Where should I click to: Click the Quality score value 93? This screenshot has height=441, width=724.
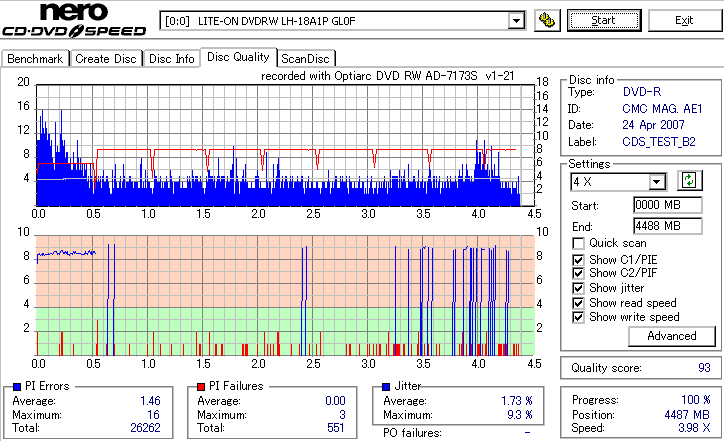tap(704, 368)
